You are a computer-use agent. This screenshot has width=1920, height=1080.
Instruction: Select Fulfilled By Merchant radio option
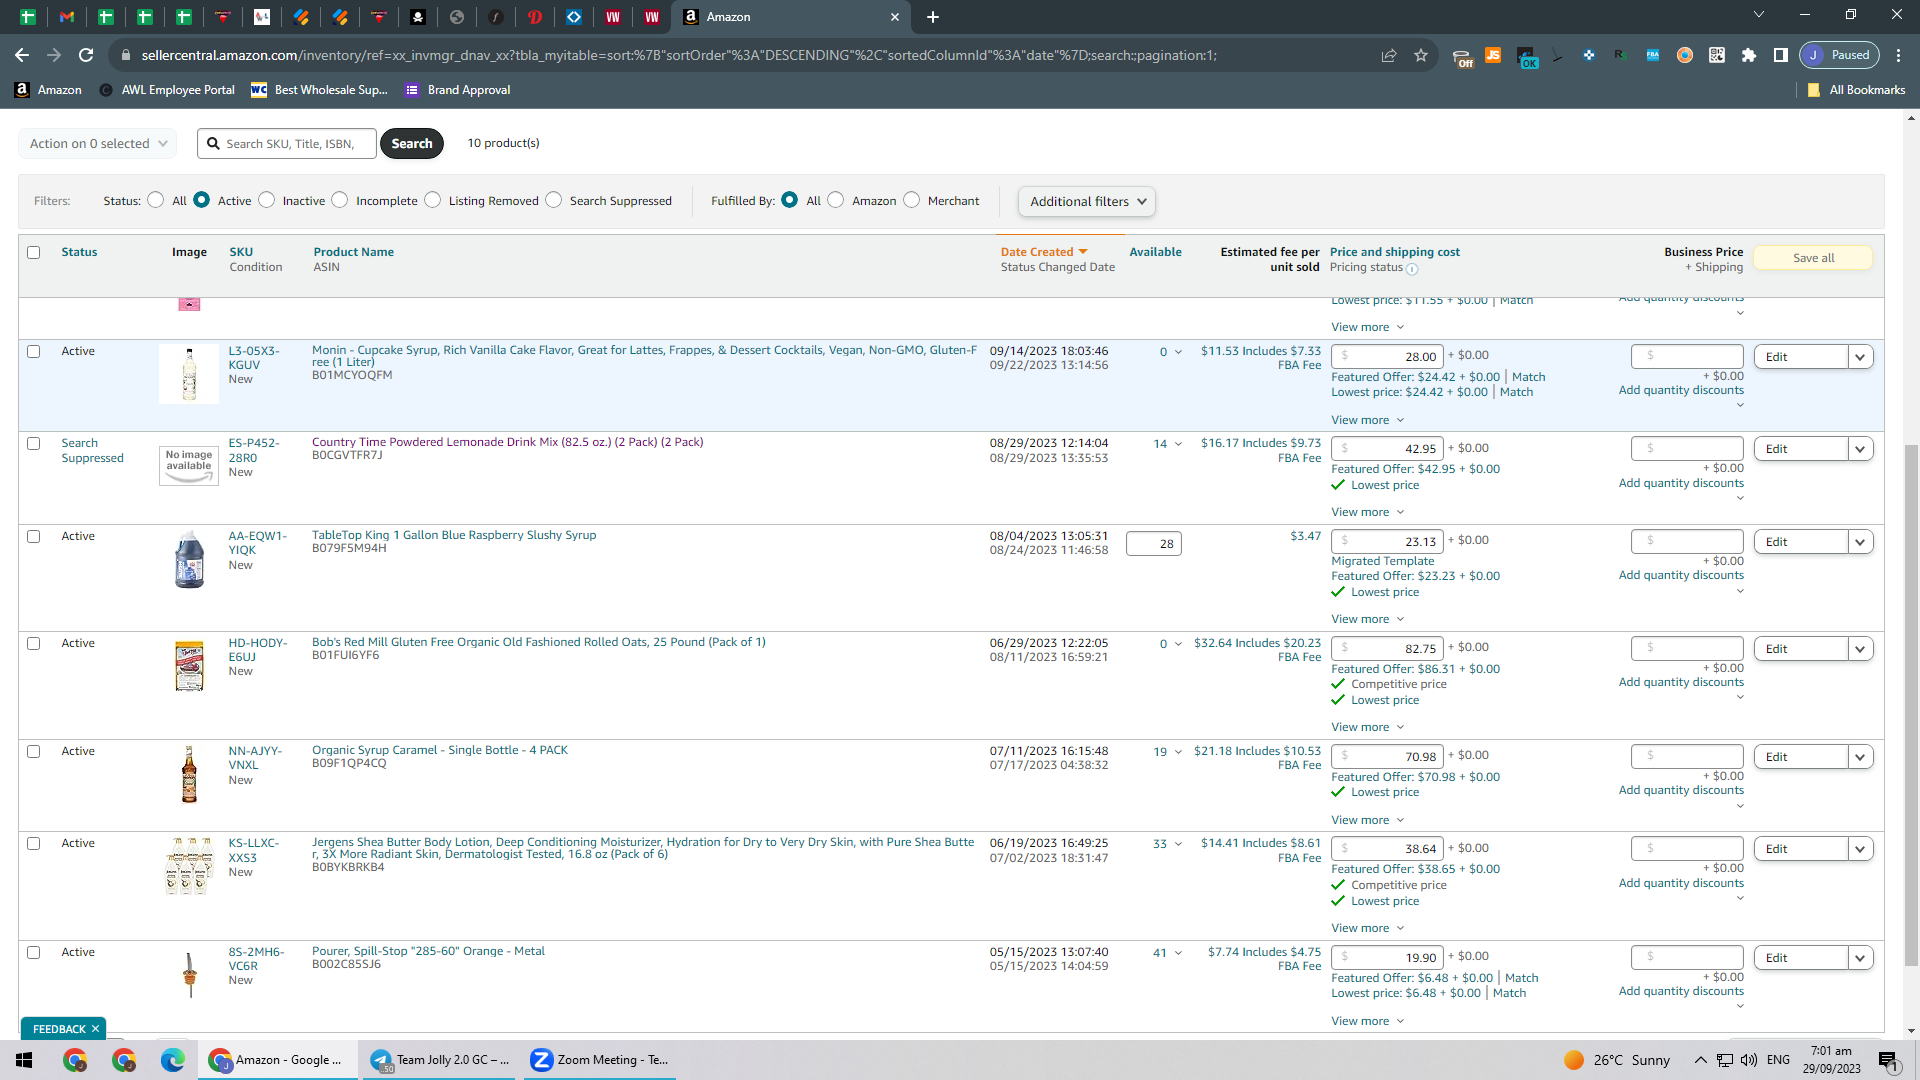912,200
